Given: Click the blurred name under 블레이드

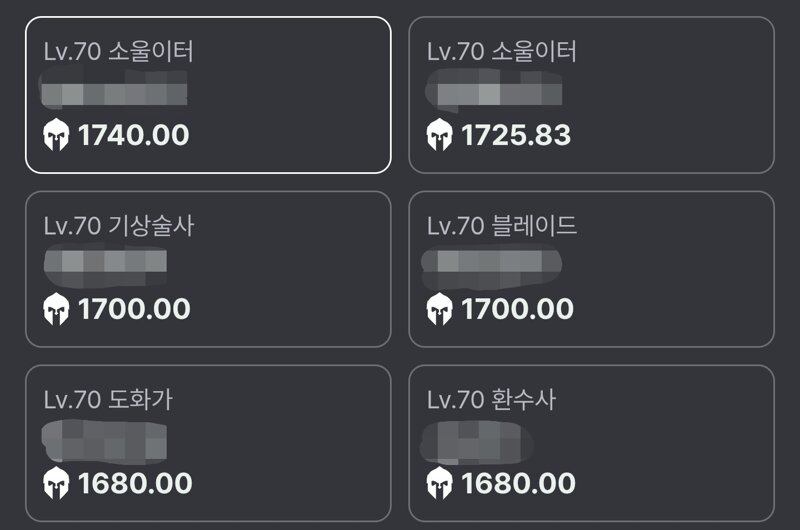Looking at the screenshot, I should tap(491, 267).
